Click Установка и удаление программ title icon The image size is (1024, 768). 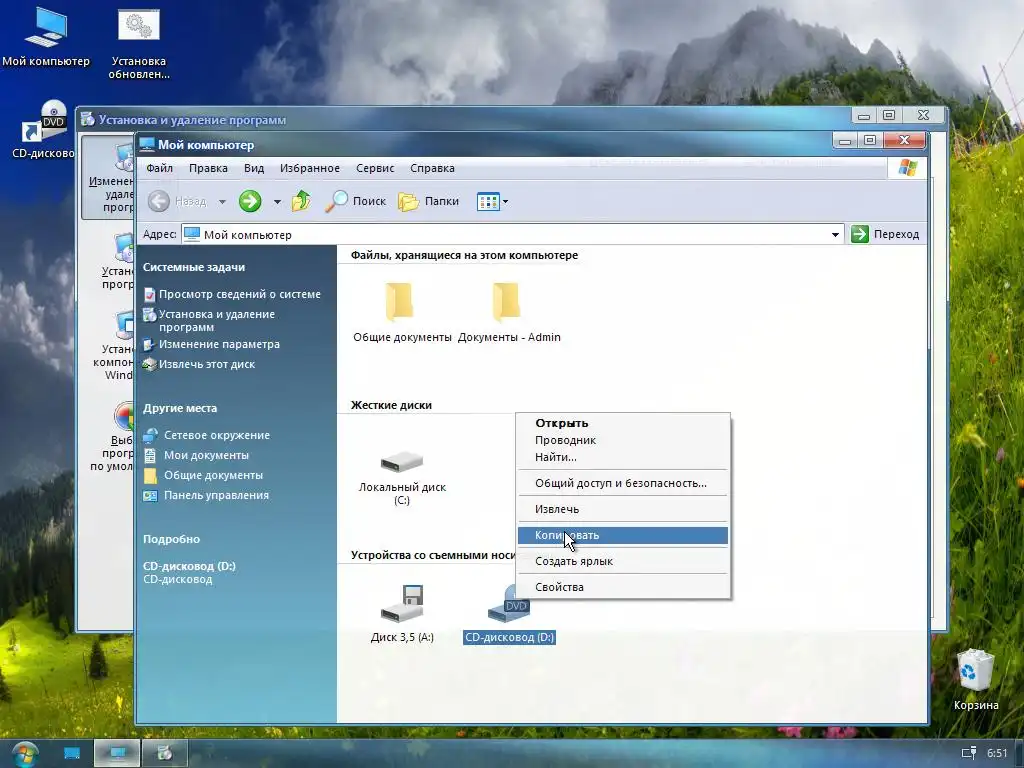pyautogui.click(x=88, y=120)
